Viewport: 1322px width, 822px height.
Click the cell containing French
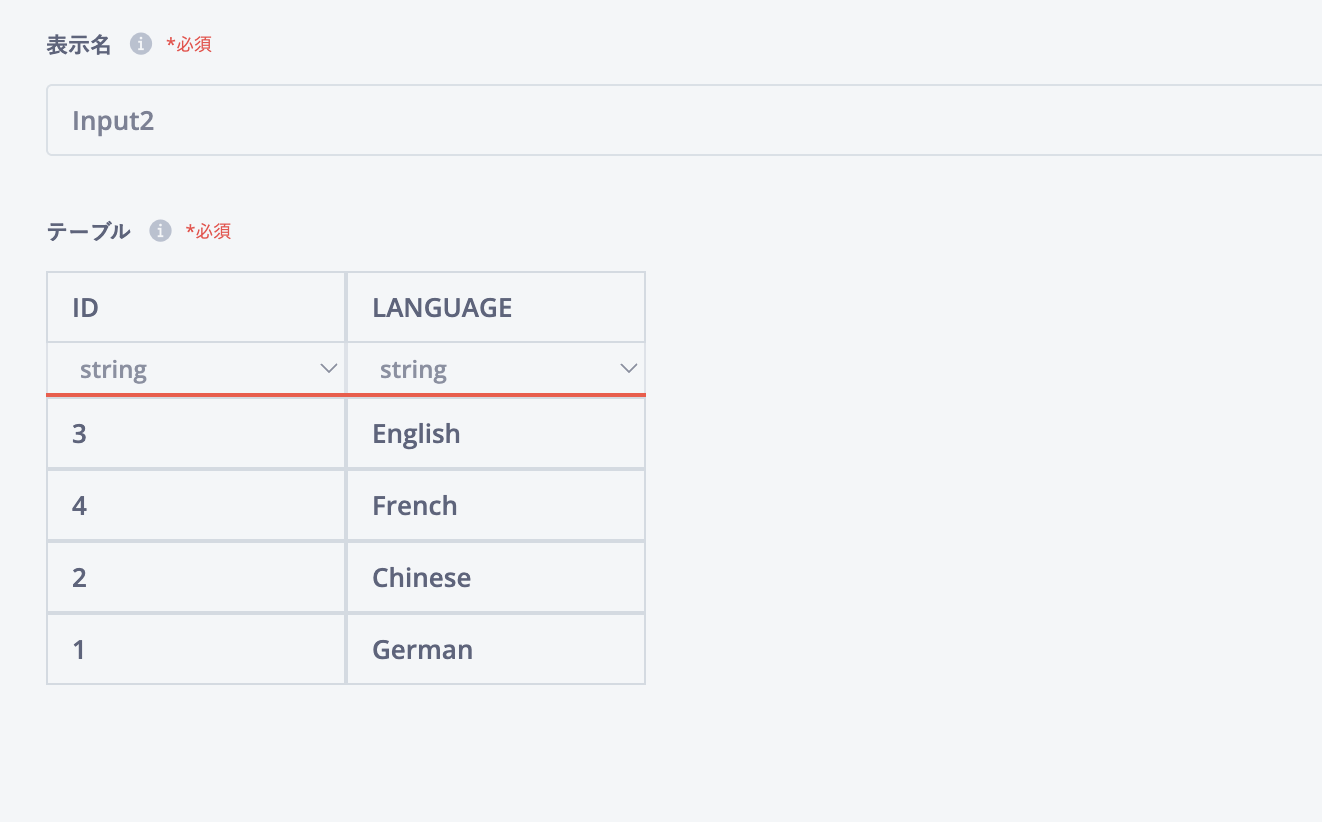pyautogui.click(x=496, y=506)
